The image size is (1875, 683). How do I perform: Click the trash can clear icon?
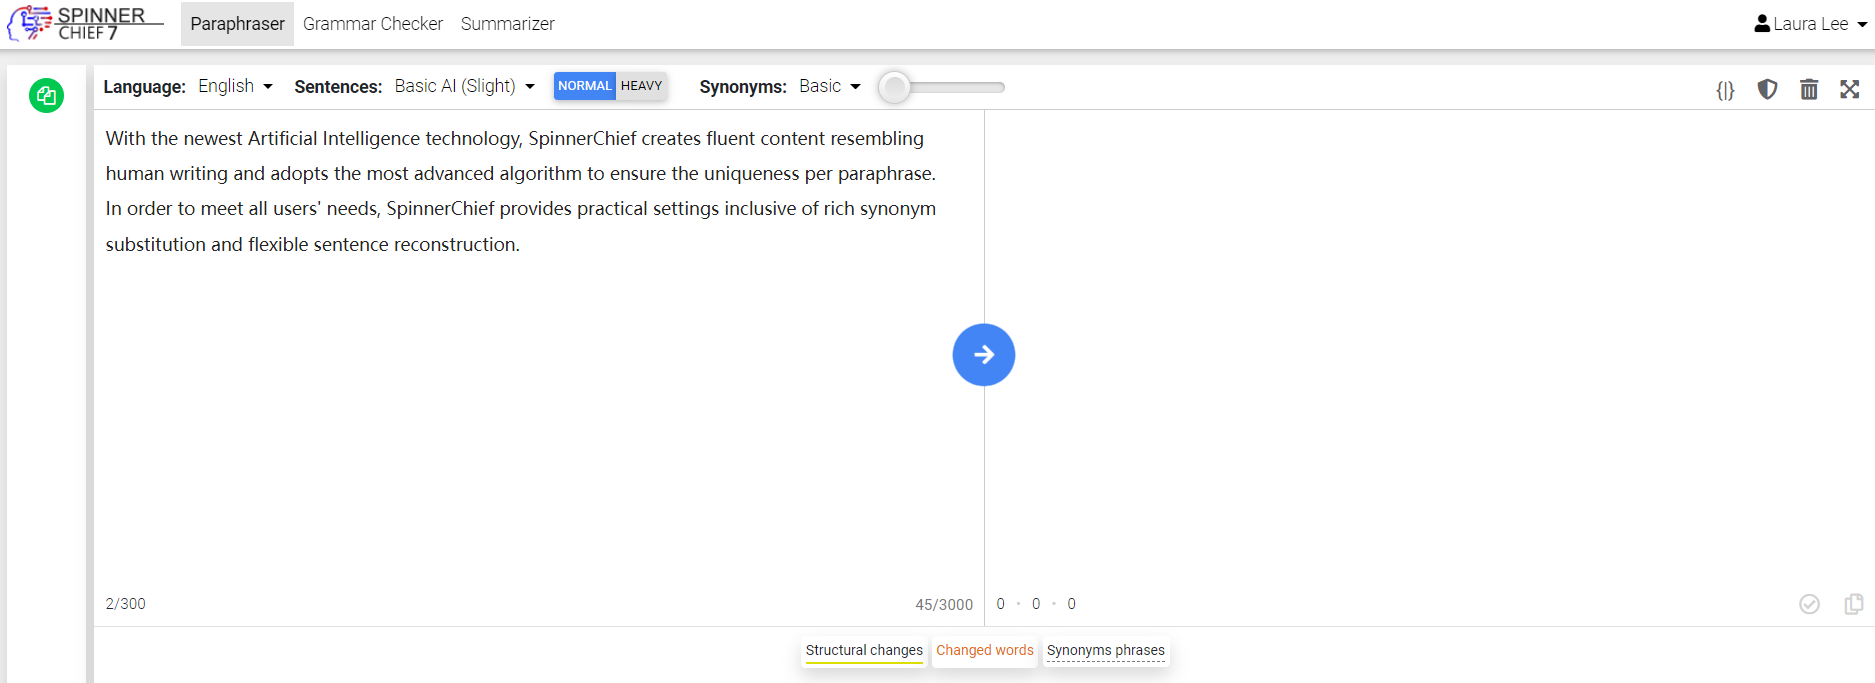pyautogui.click(x=1809, y=89)
